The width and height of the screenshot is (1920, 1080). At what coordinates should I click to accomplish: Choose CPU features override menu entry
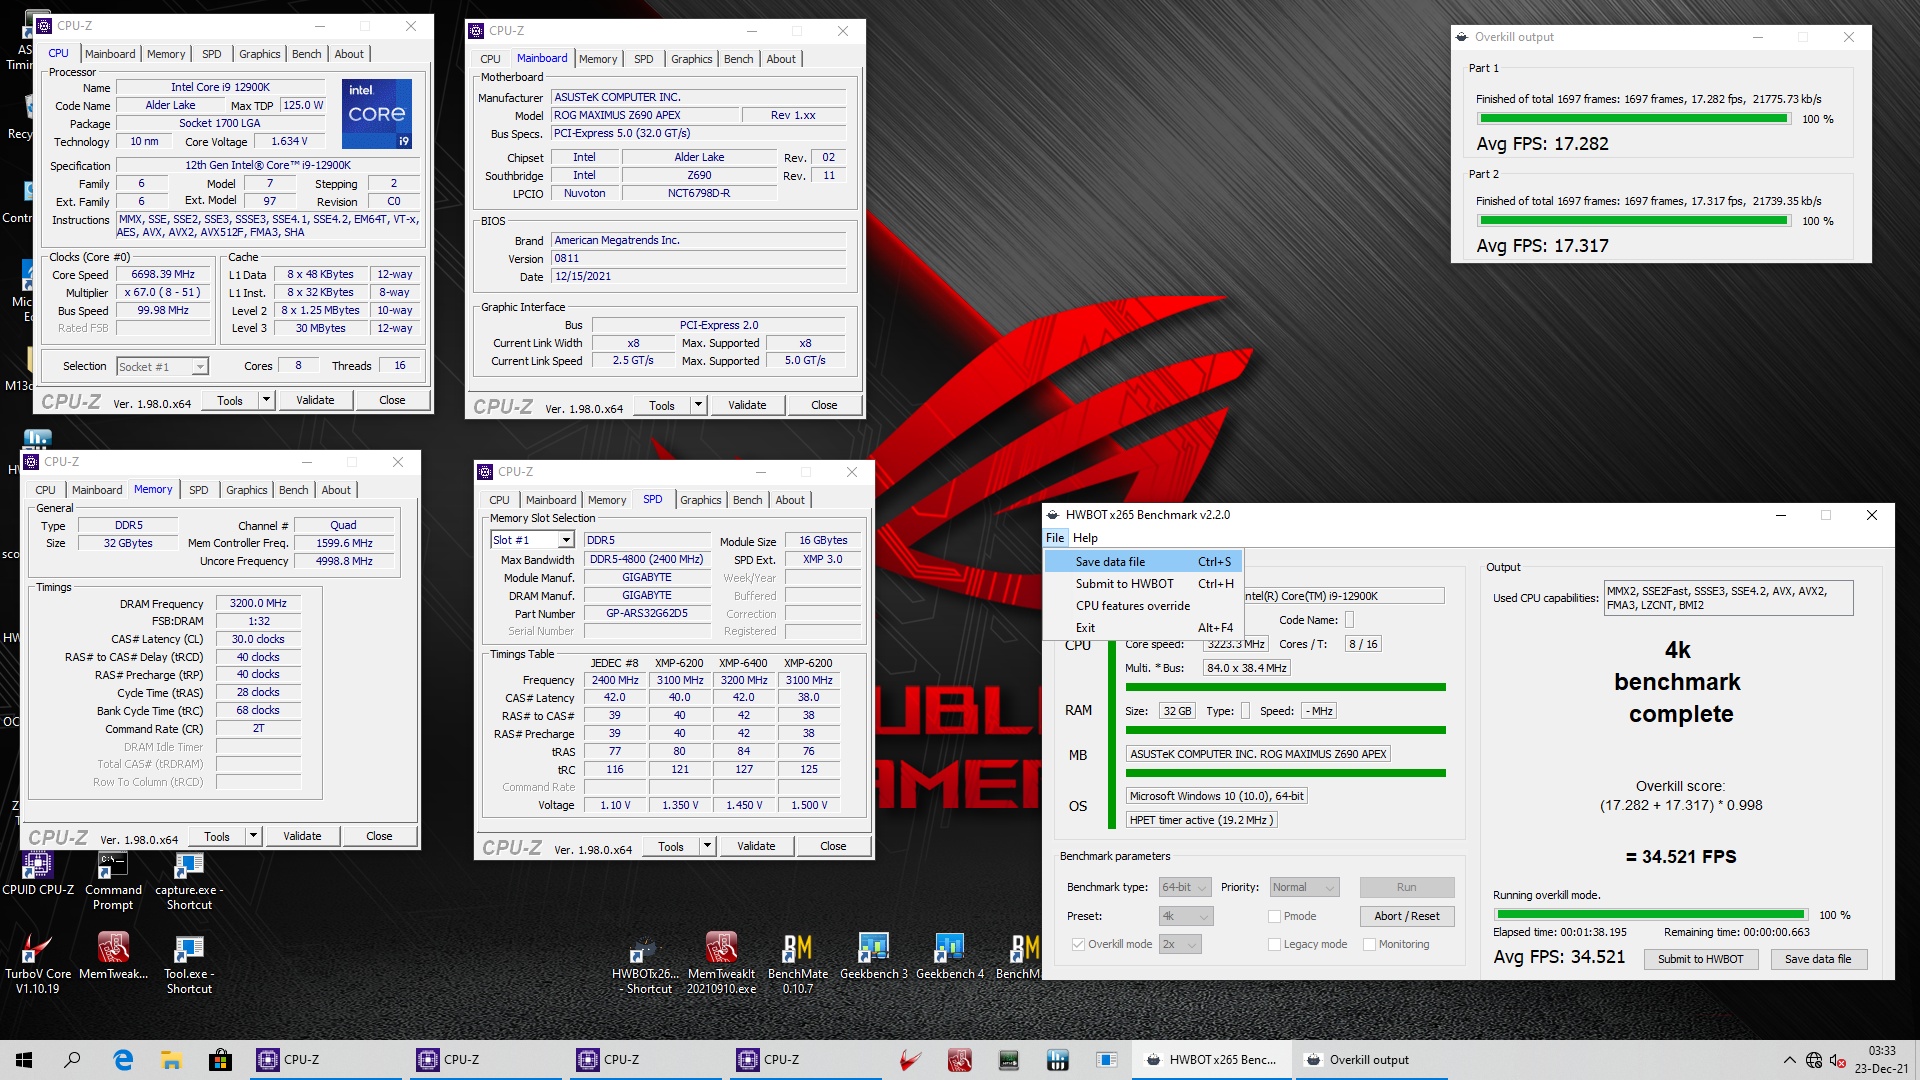pyautogui.click(x=1143, y=606)
